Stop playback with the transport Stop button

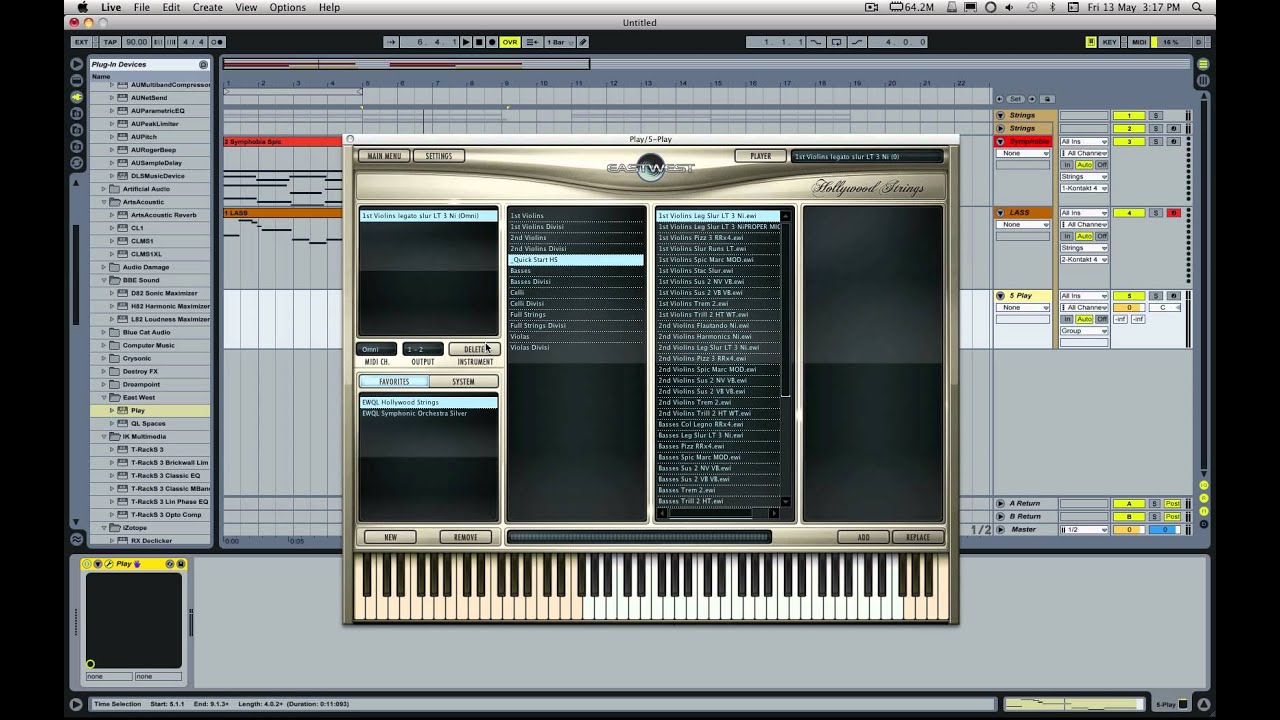[479, 42]
